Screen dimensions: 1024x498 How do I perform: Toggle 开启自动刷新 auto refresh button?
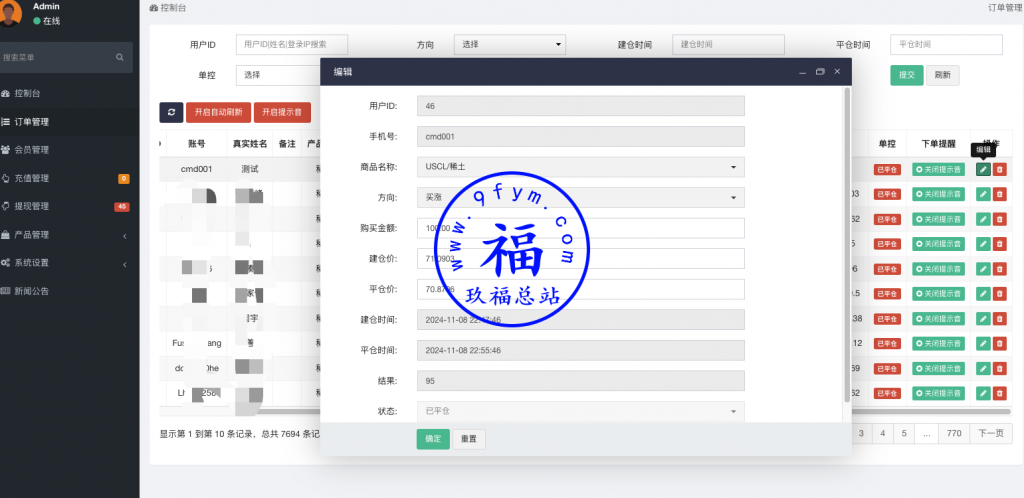coord(218,112)
